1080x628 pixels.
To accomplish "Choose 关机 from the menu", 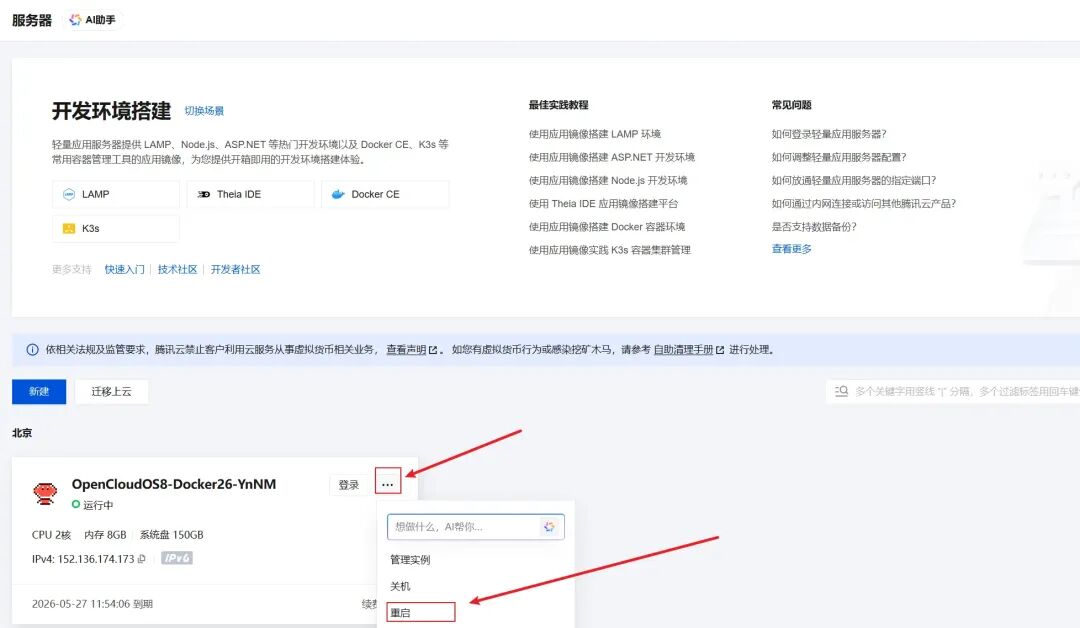I will [400, 587].
